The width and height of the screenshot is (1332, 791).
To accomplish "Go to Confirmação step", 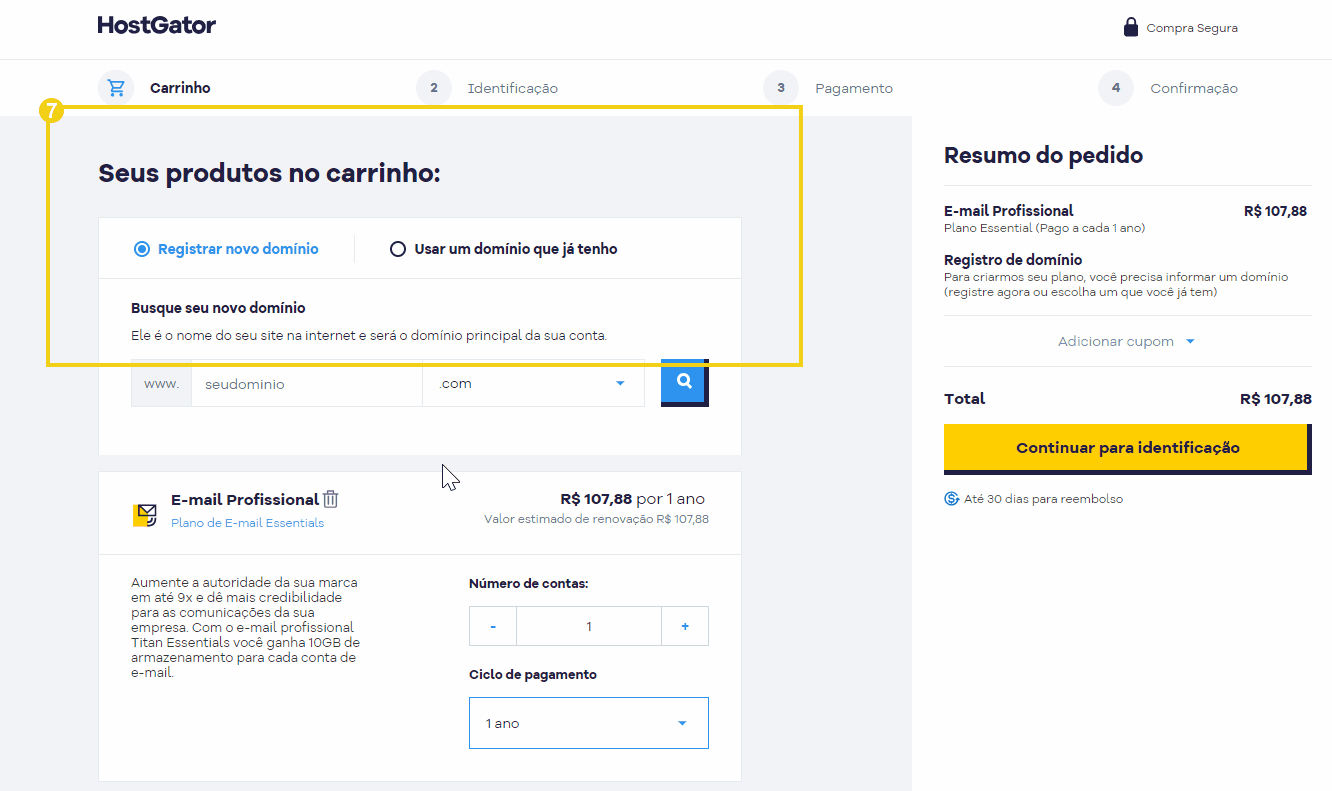I will [1193, 89].
